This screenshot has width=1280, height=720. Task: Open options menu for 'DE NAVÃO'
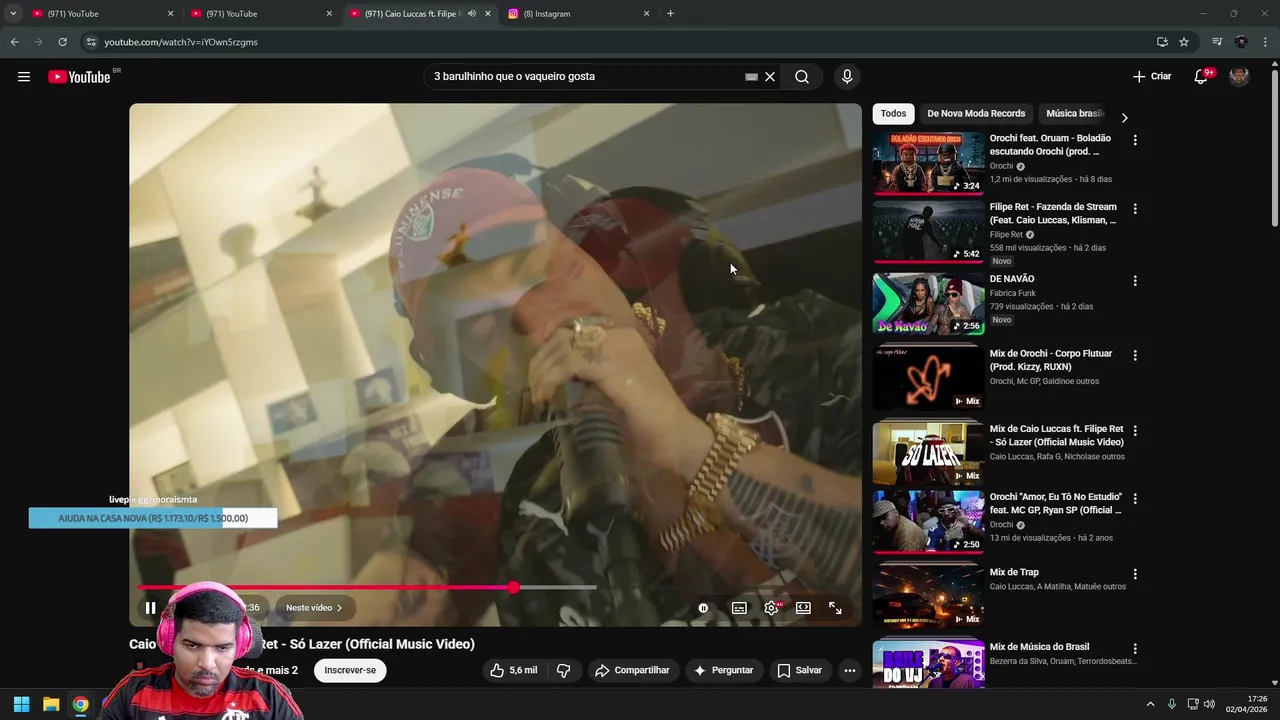(x=1135, y=281)
